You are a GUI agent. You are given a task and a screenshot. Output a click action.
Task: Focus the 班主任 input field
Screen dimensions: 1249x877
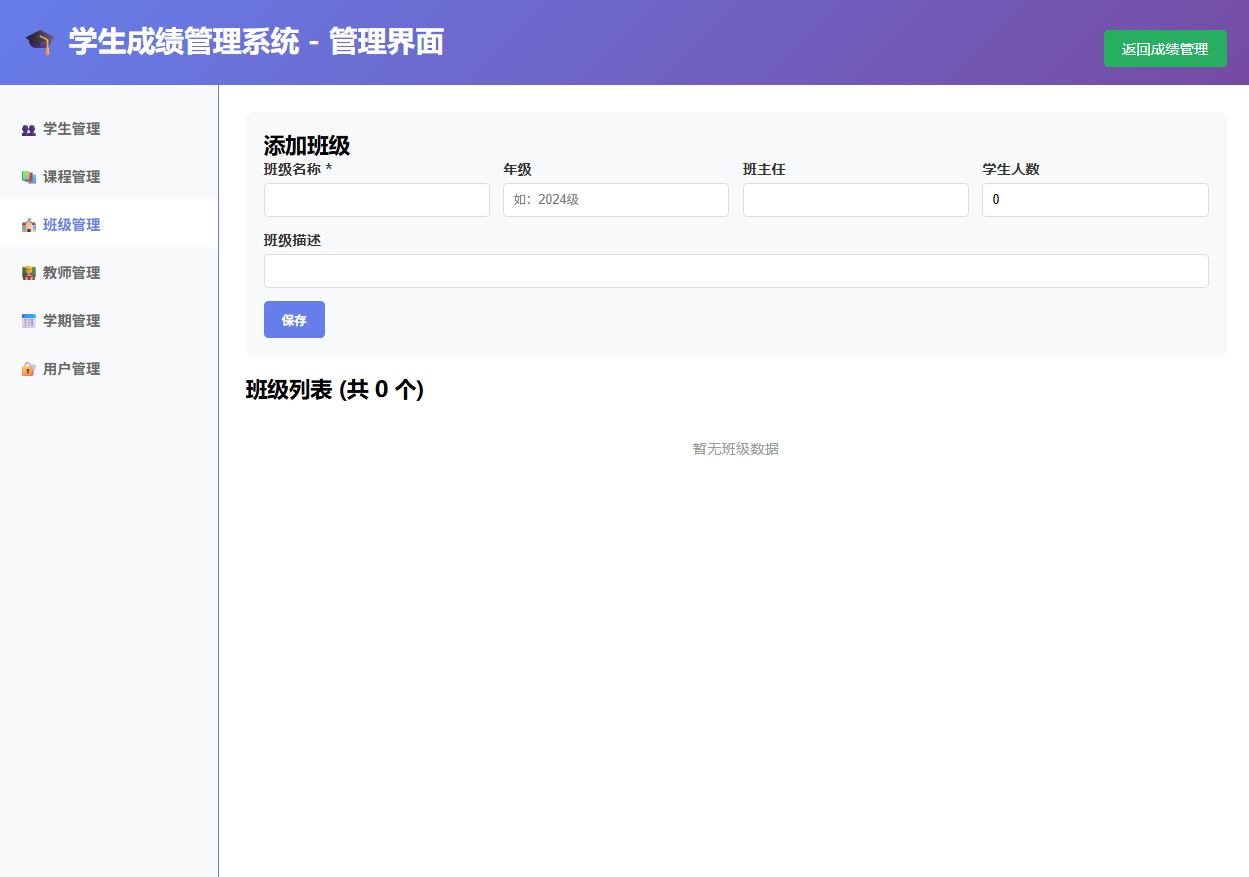(856, 200)
